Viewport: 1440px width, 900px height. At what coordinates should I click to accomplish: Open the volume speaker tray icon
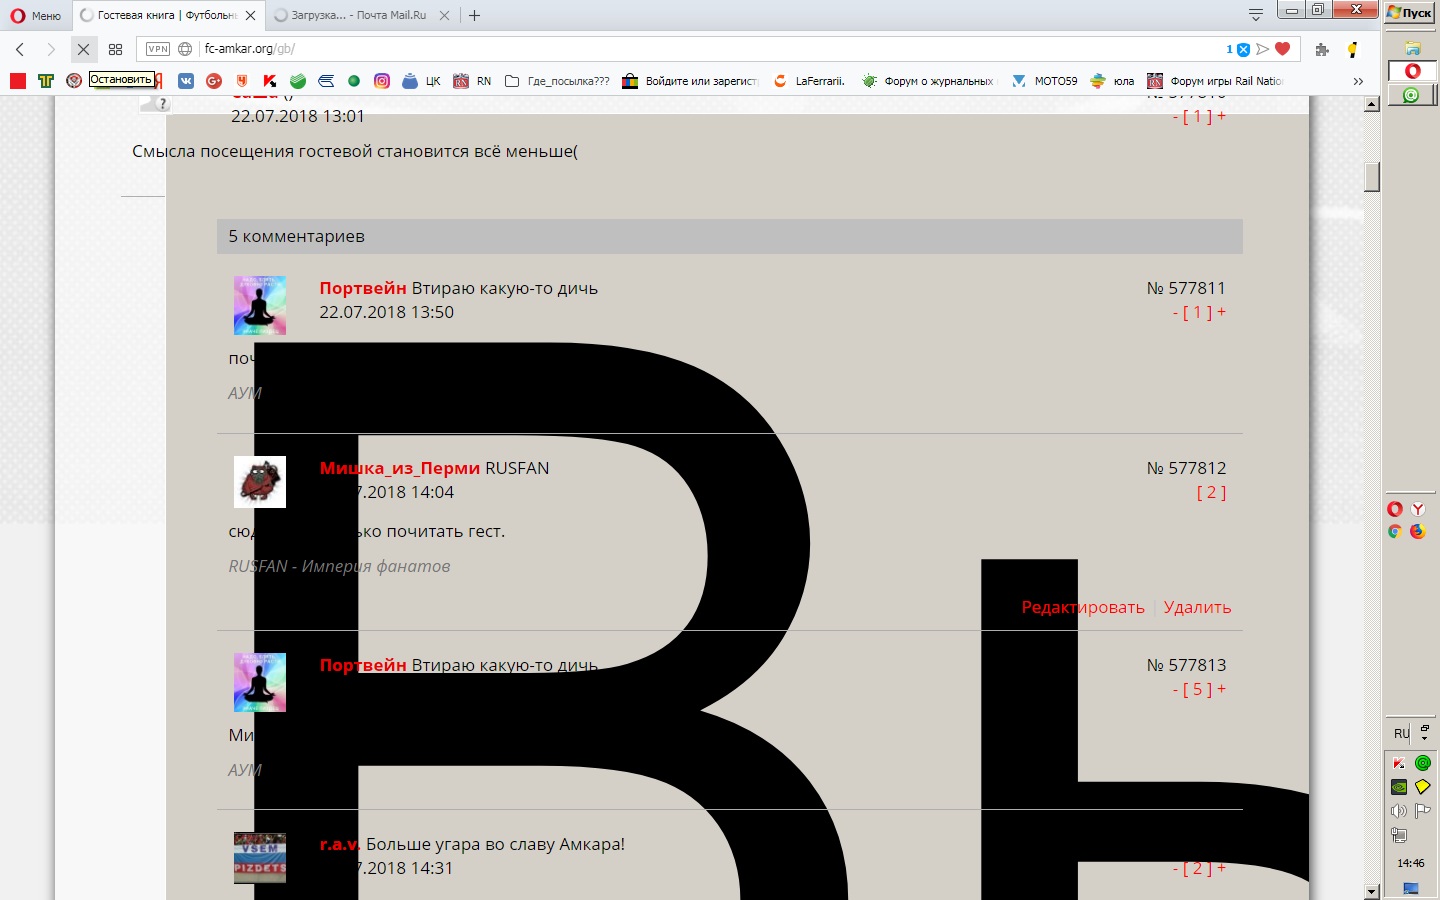coord(1399,811)
